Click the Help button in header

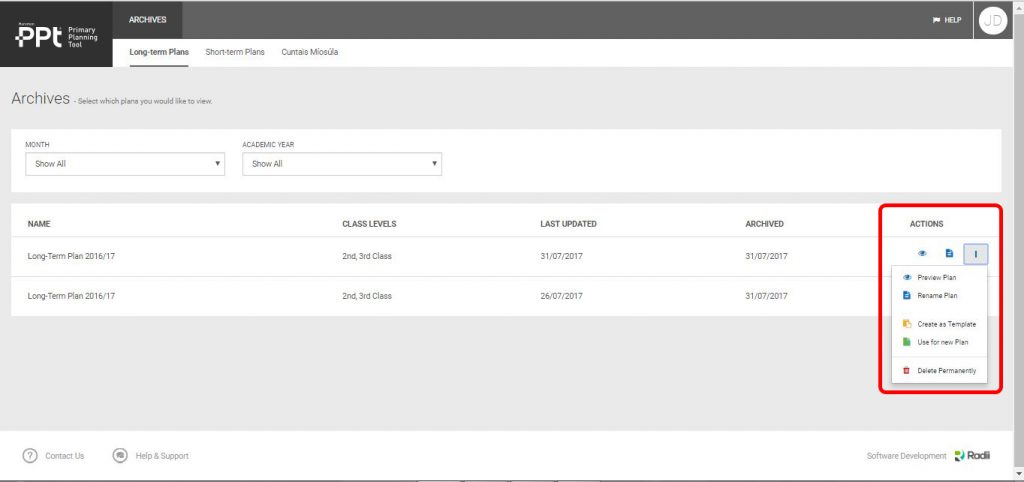[946, 20]
